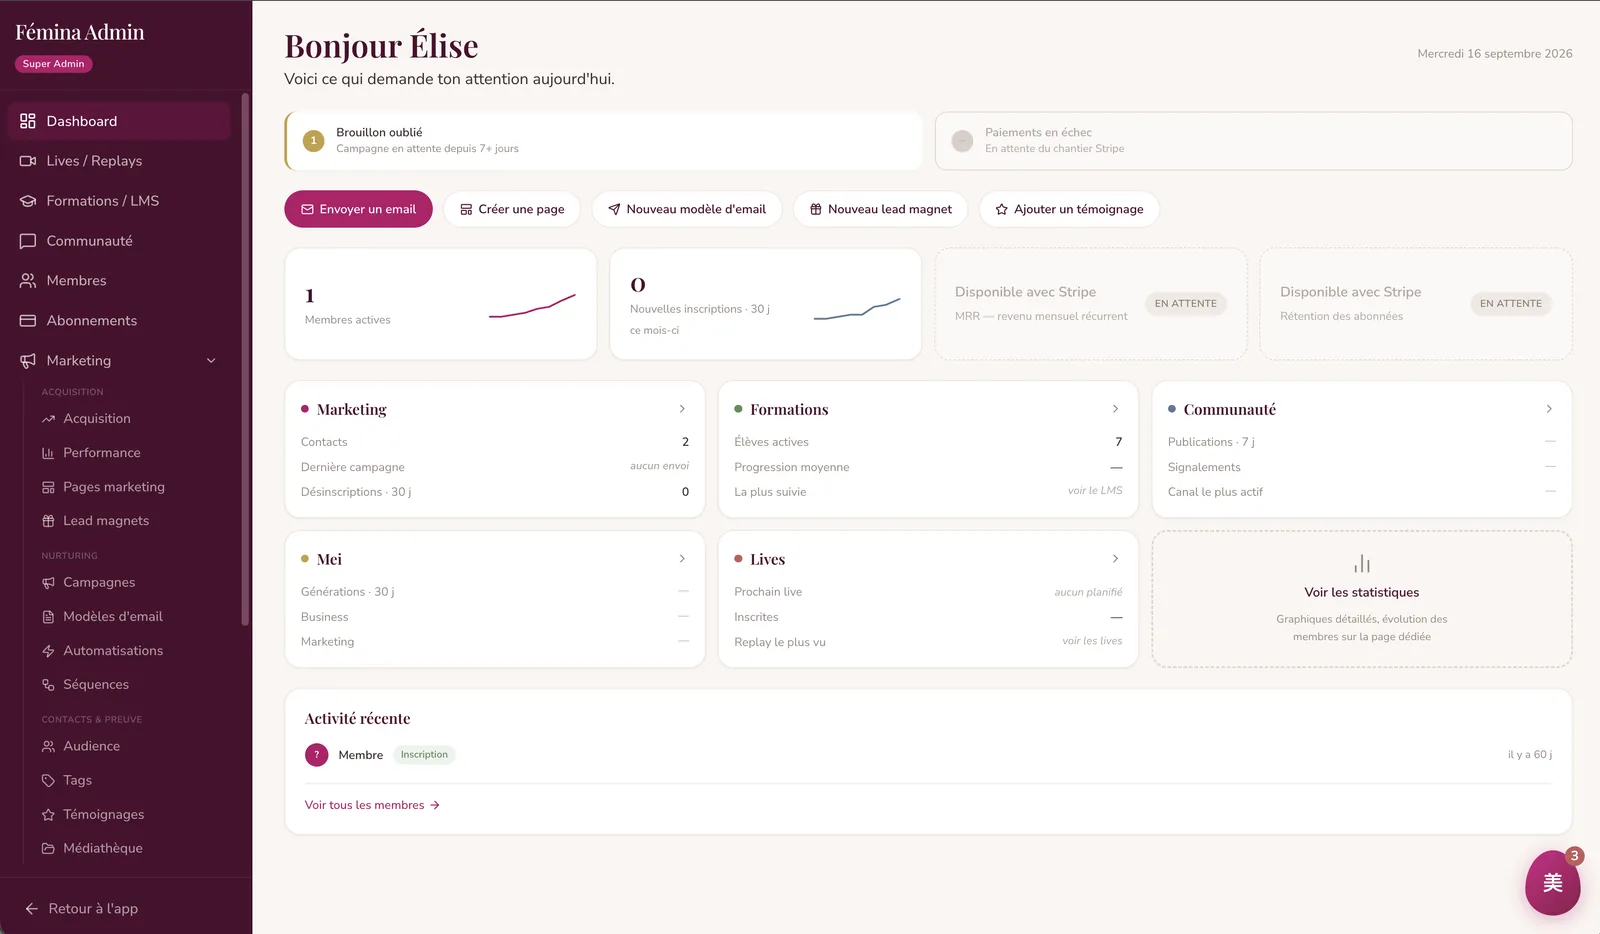Click the Marketing megaphone icon
Viewport: 1600px width, 934px height.
pos(28,361)
